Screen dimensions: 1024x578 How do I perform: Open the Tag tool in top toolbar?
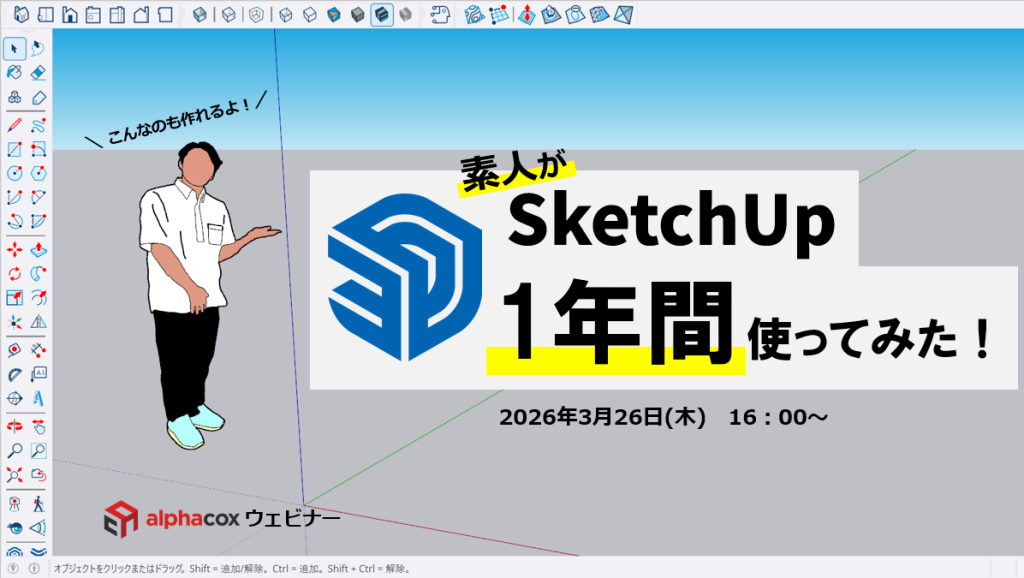(x=439, y=15)
